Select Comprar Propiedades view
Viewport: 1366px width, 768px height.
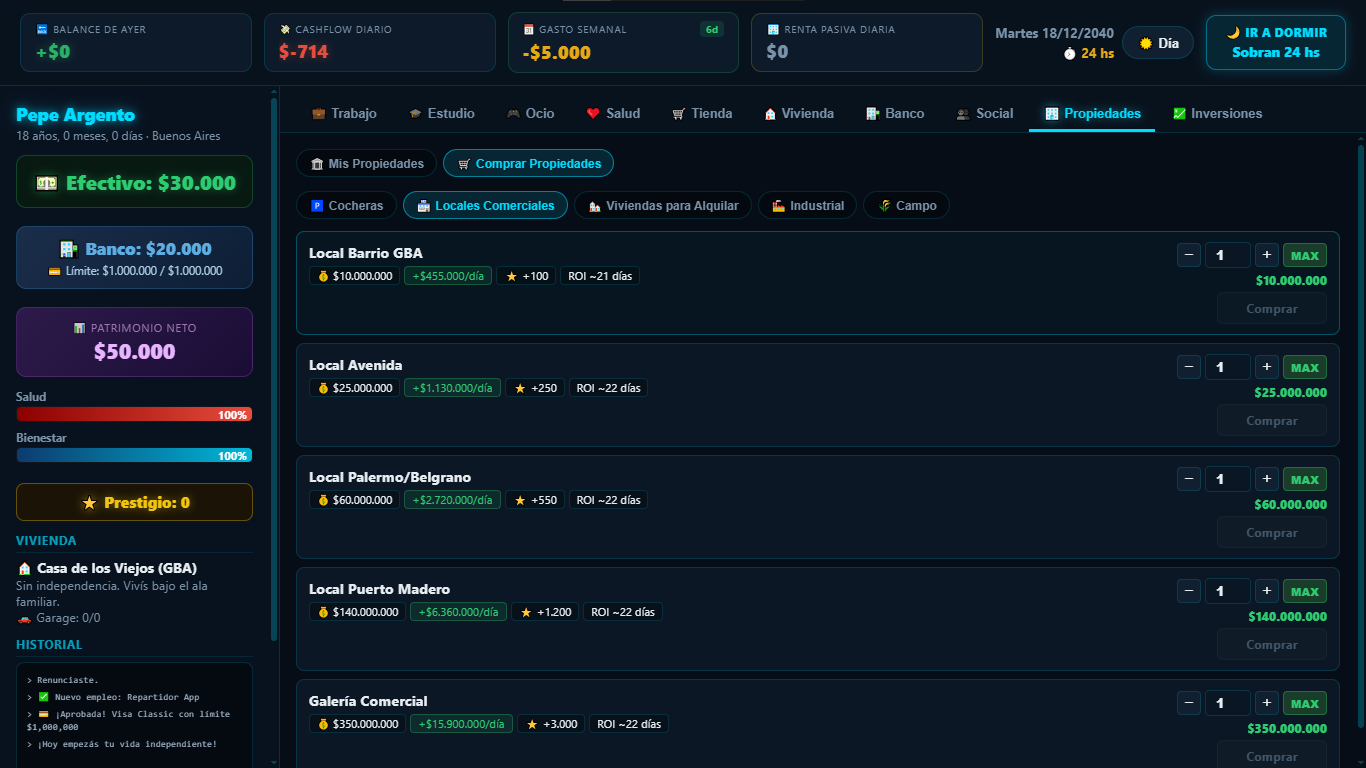(529, 163)
